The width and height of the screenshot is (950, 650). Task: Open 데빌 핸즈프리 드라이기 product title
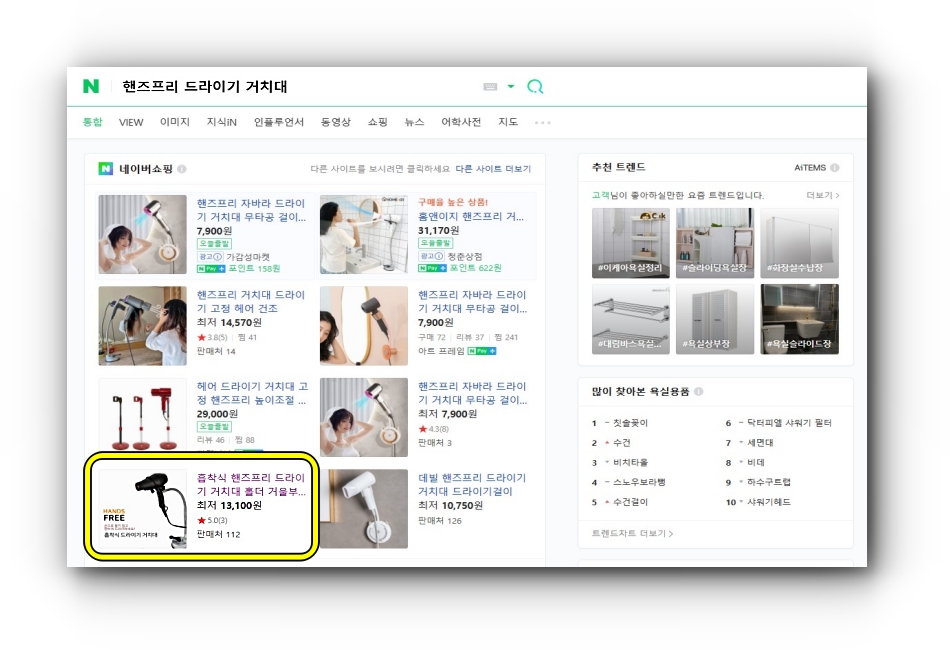click(472, 484)
